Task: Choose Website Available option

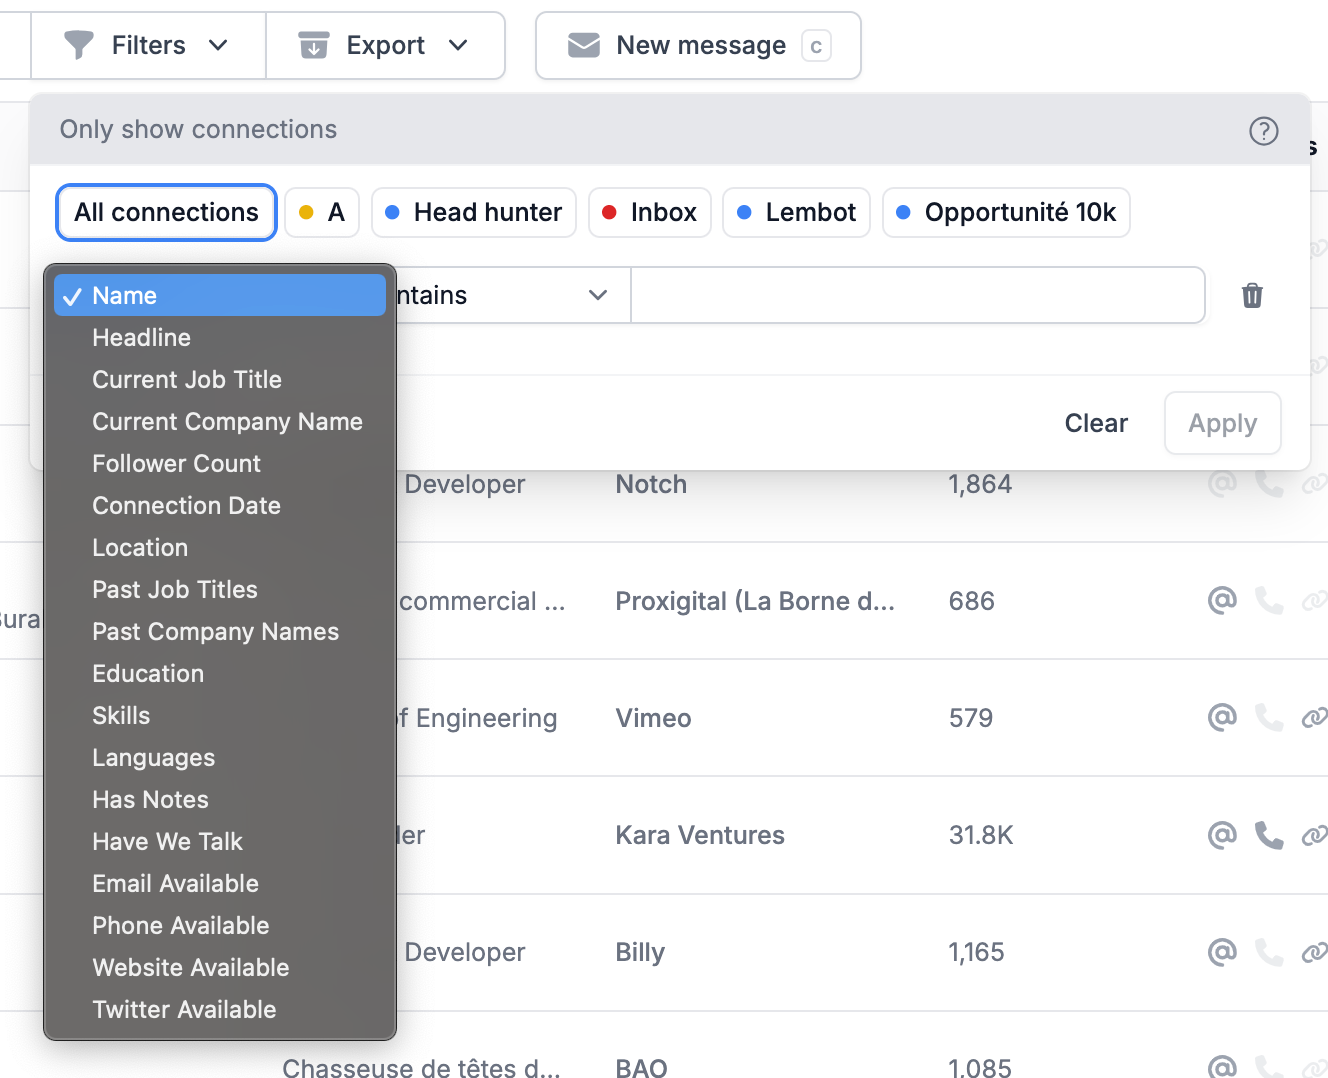Action: click(x=220, y=967)
